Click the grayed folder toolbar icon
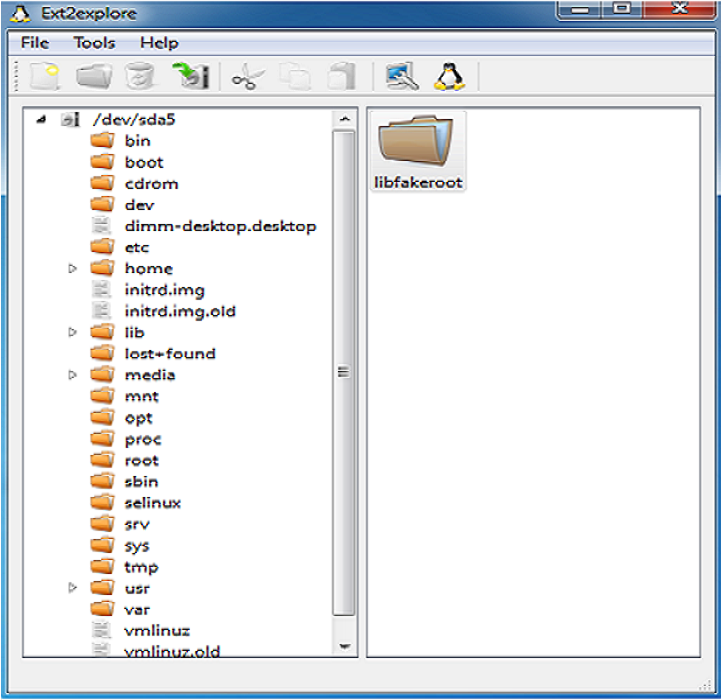 click(94, 77)
